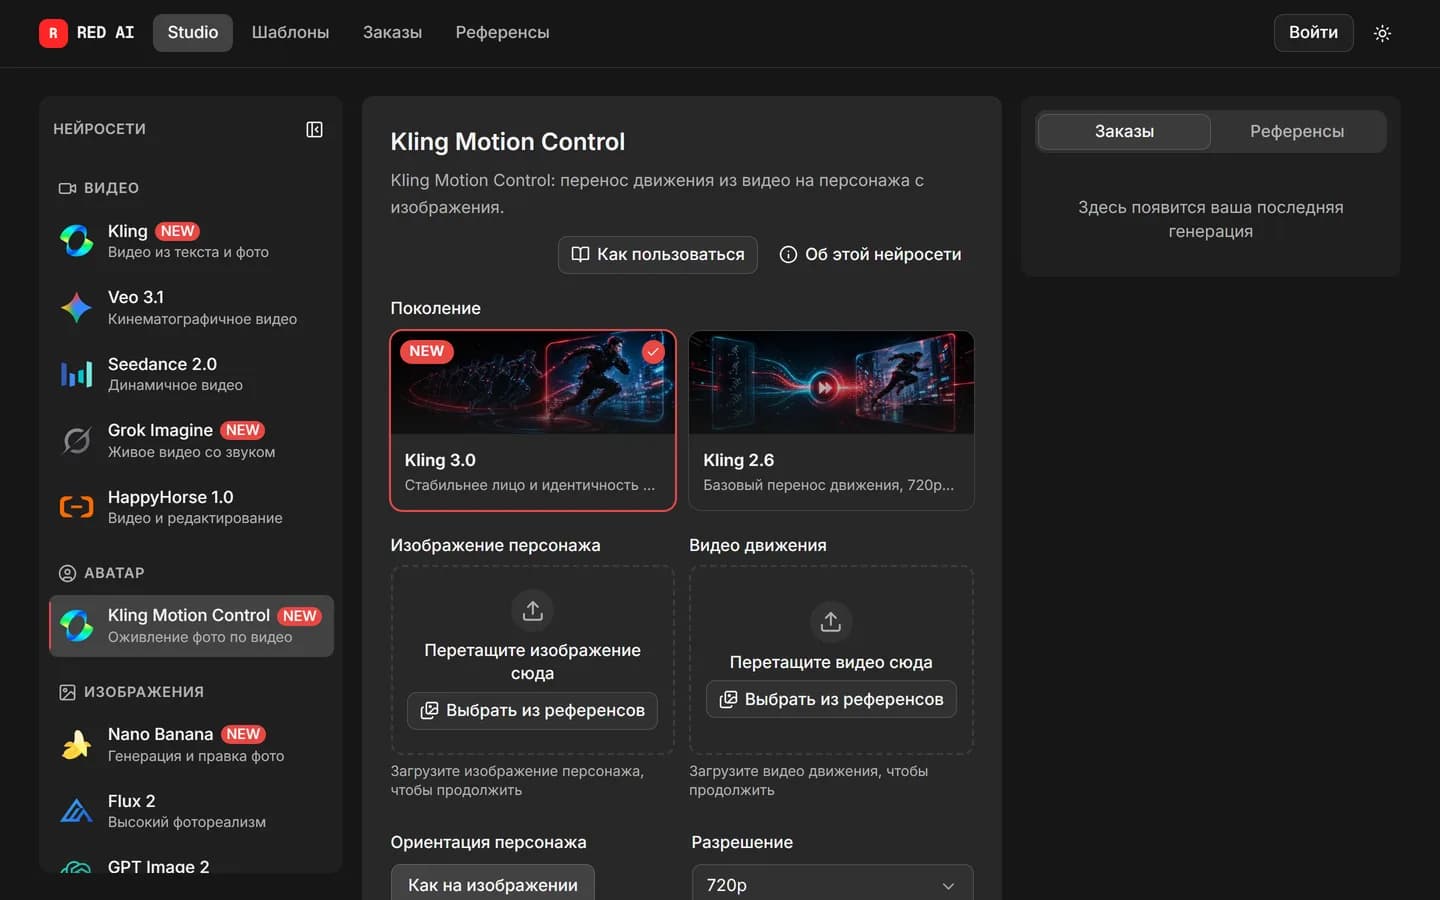Open Референсы in the top navigation
Viewport: 1440px width, 900px height.
pyautogui.click(x=502, y=33)
